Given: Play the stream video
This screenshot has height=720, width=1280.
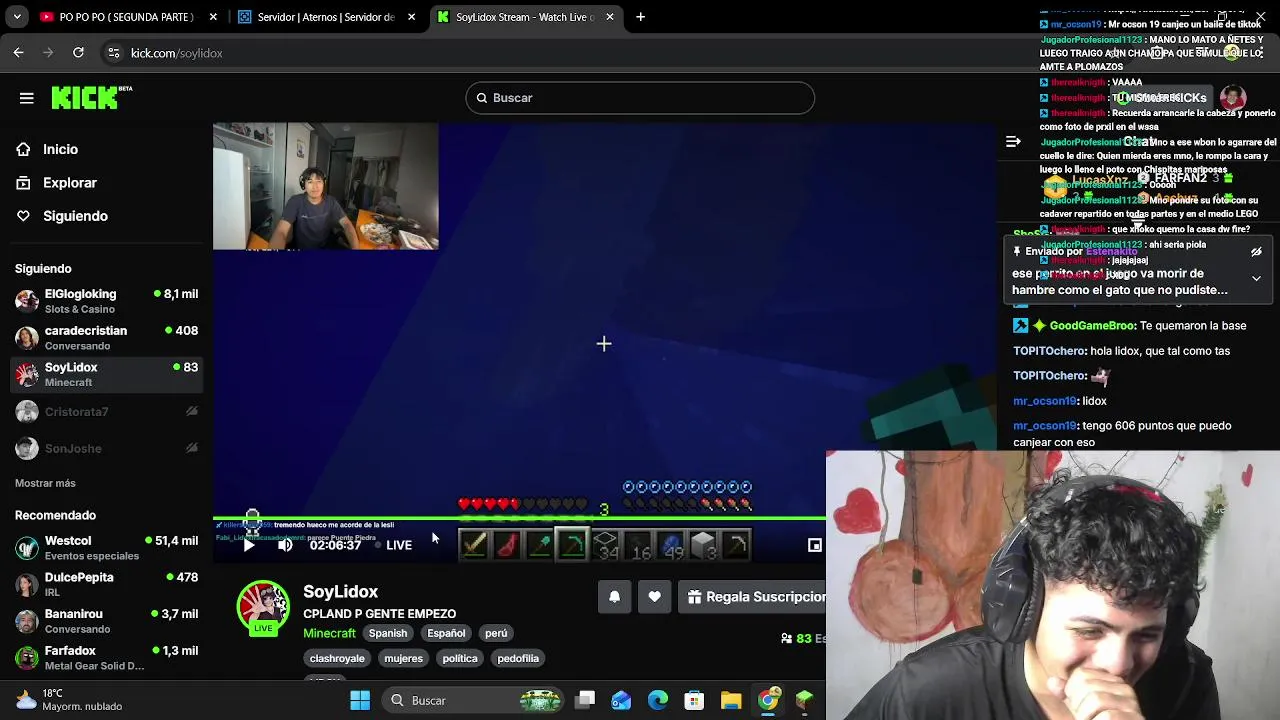Looking at the screenshot, I should 249,545.
